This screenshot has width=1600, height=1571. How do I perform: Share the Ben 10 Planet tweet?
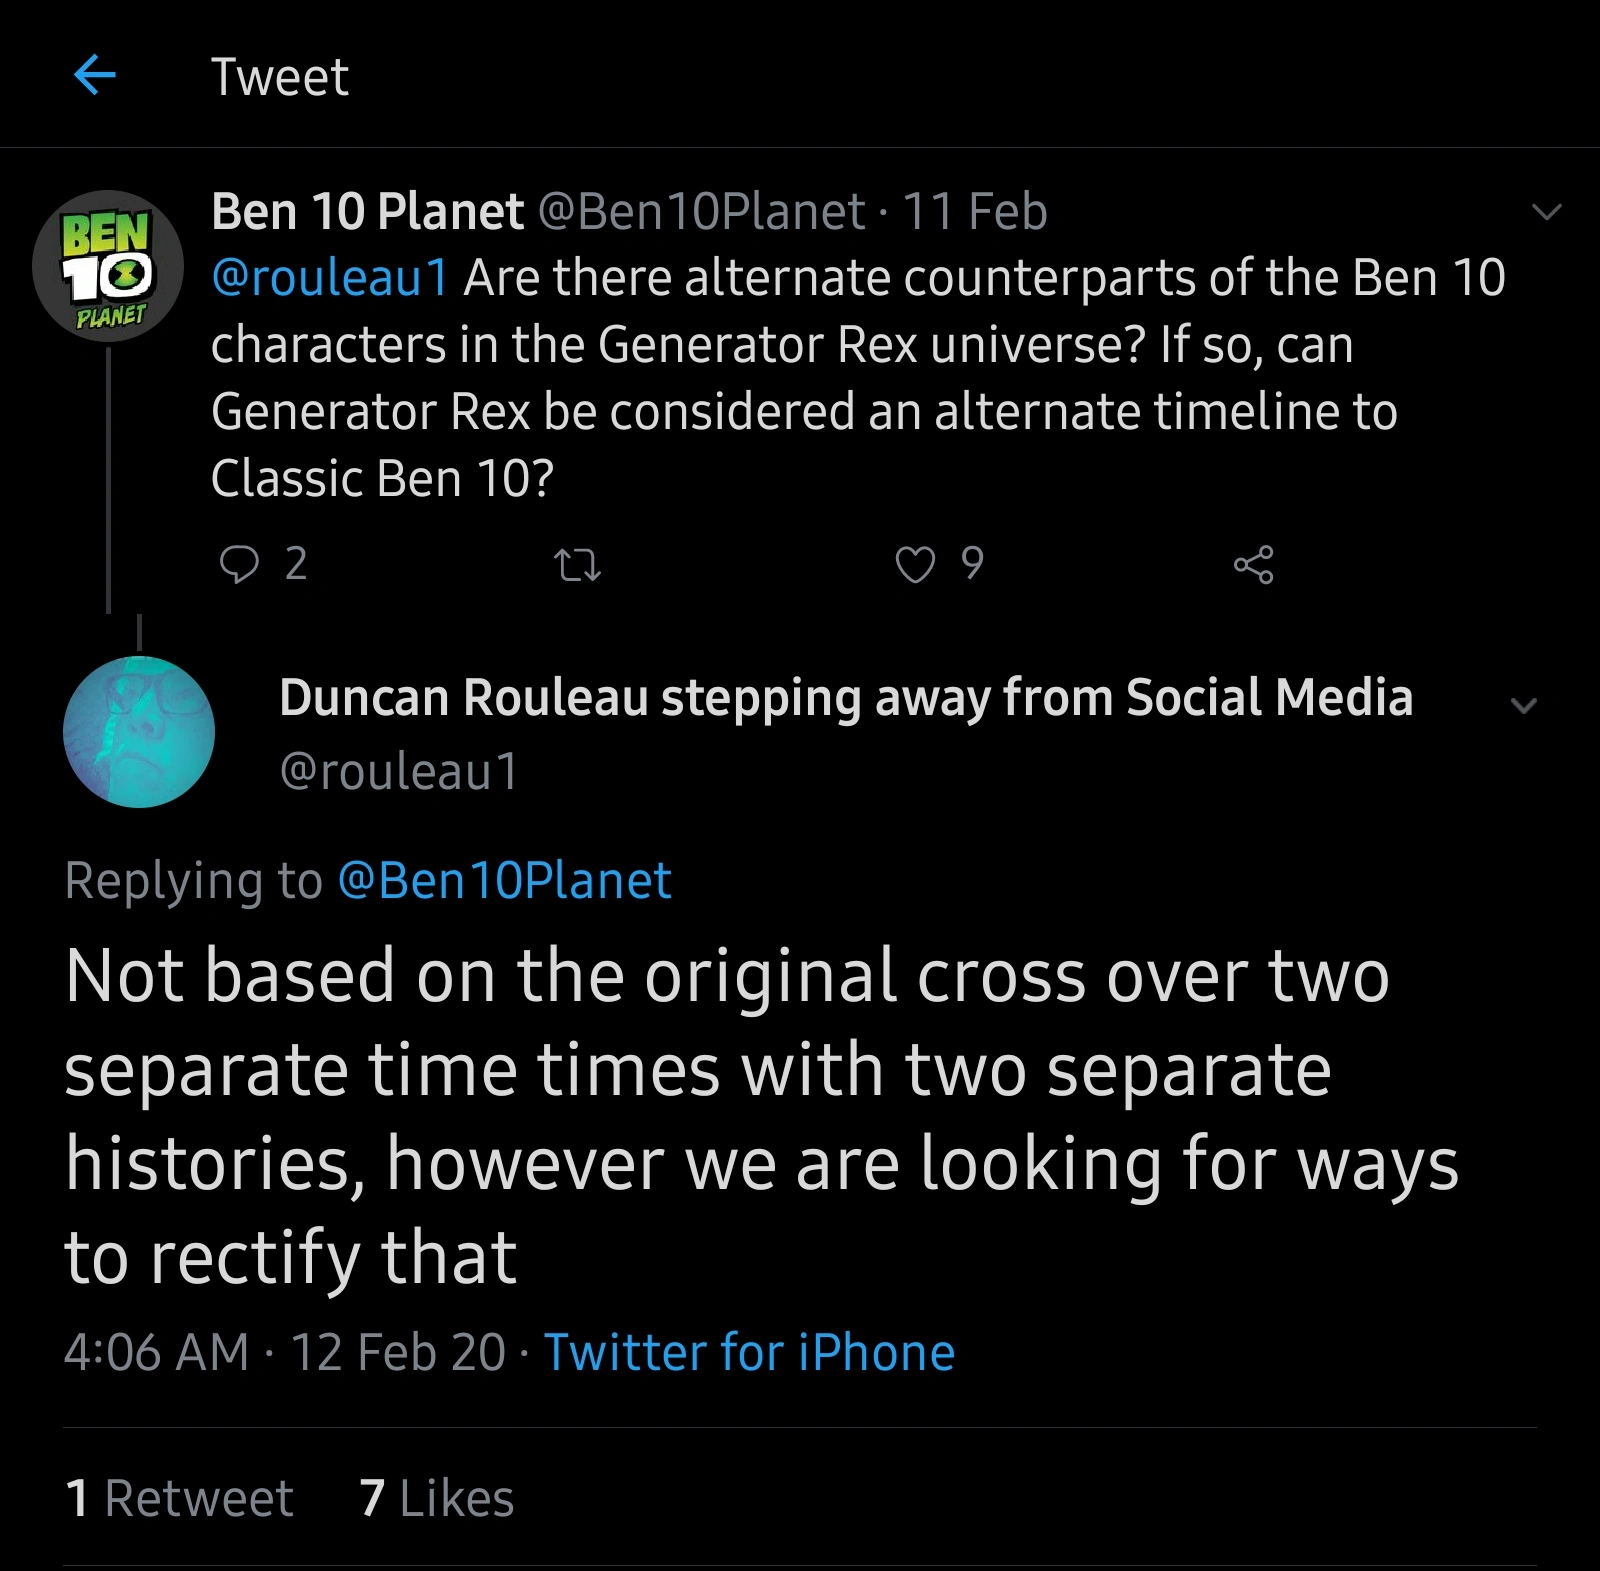pos(1253,565)
